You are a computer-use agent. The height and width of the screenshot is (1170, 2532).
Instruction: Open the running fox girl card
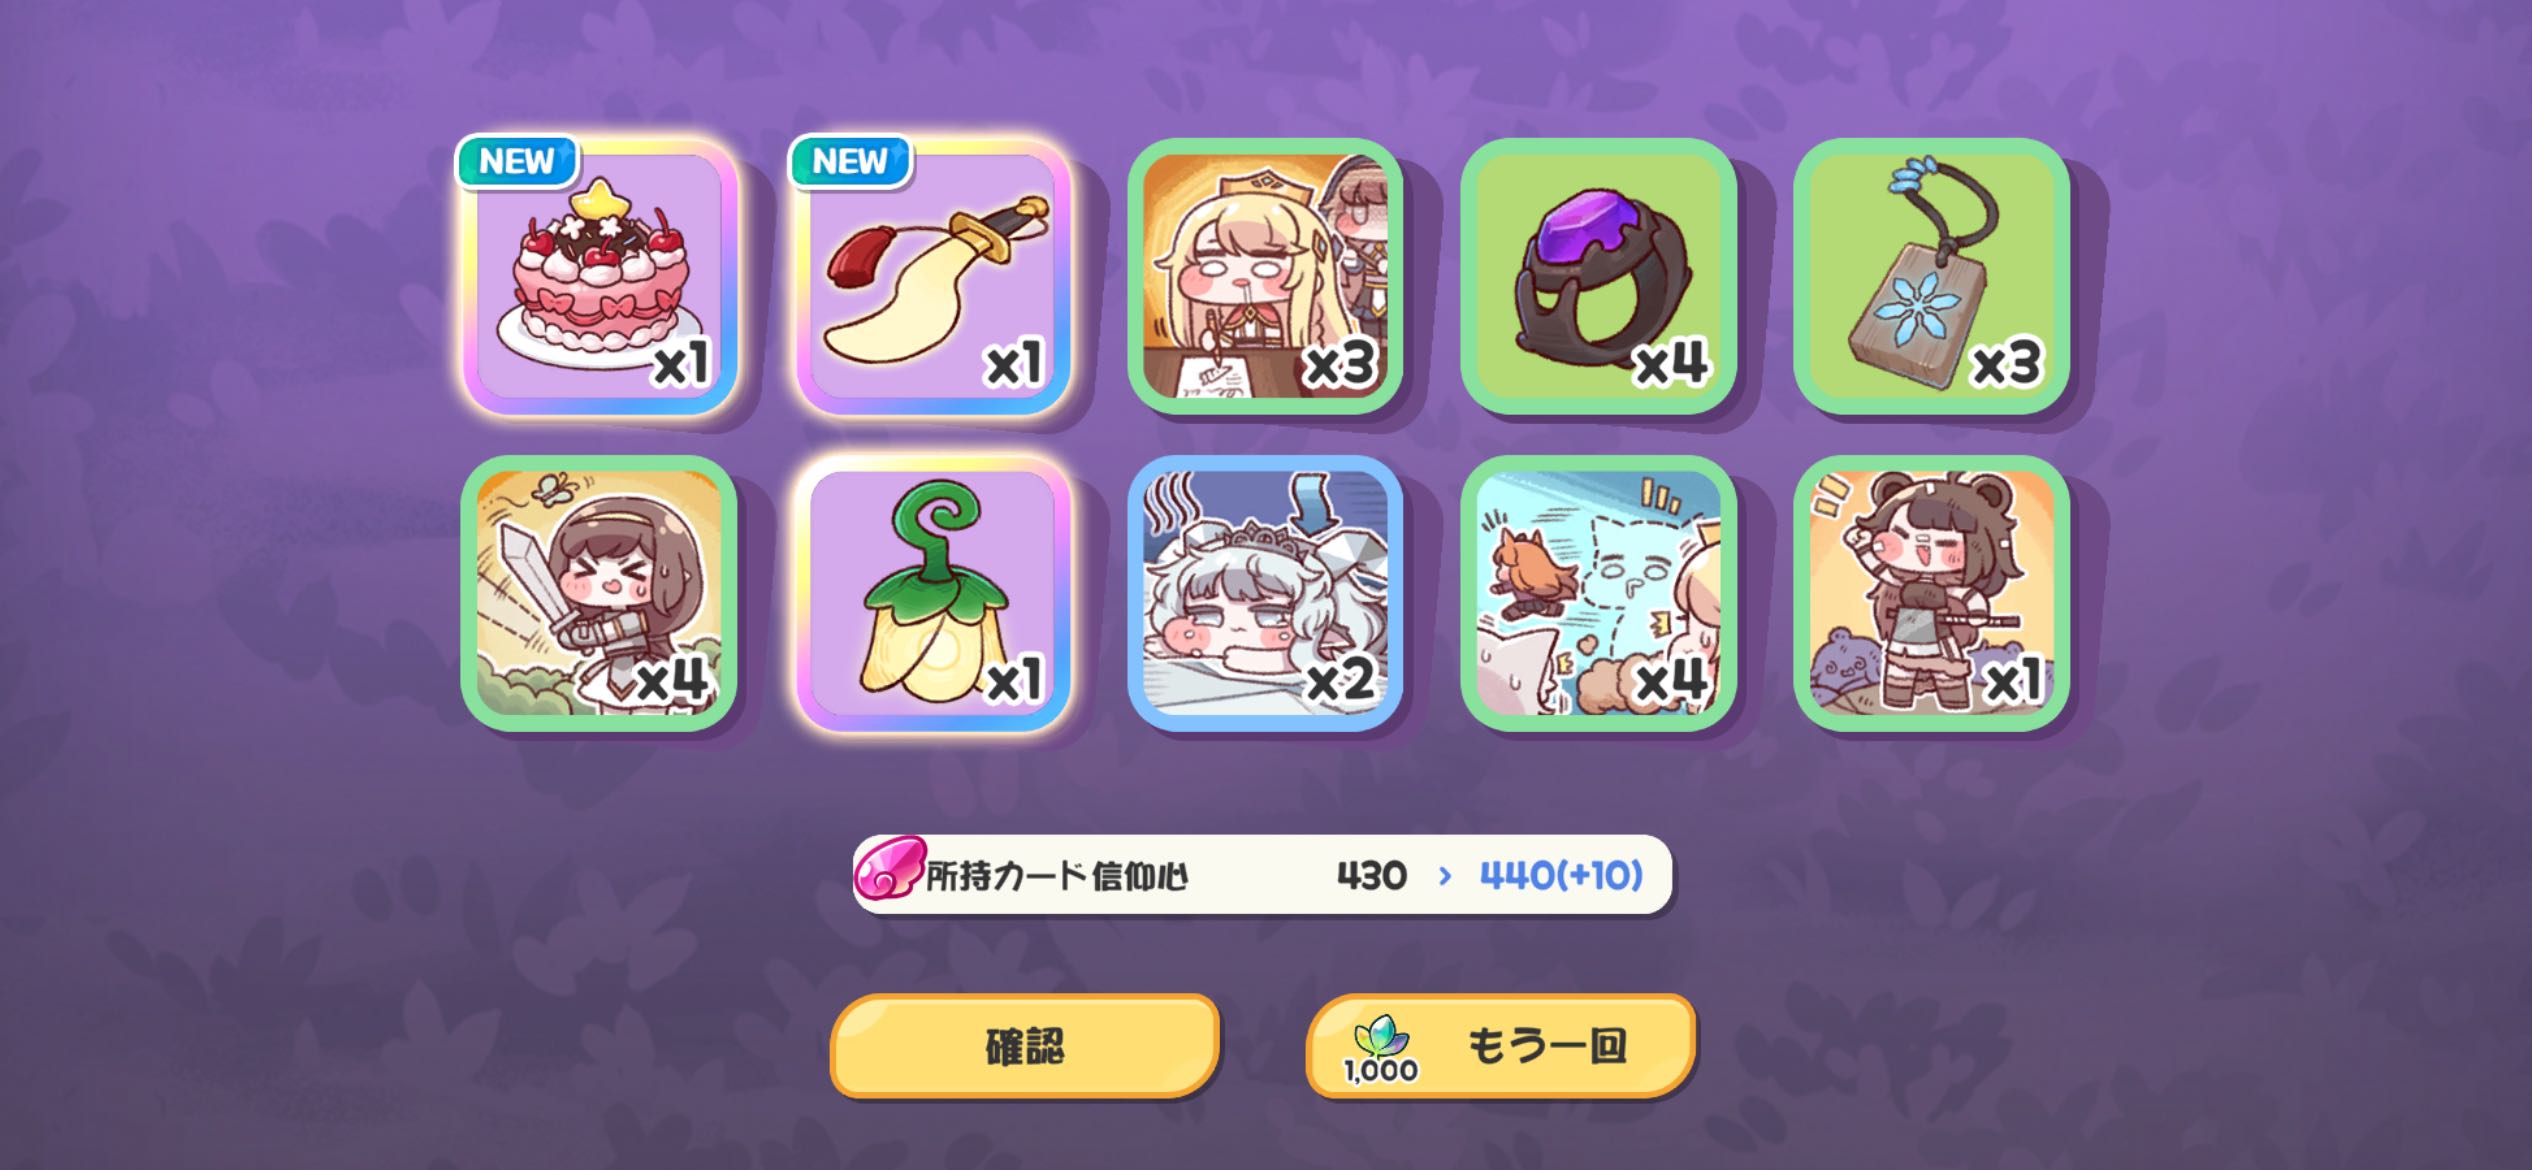[1598, 593]
